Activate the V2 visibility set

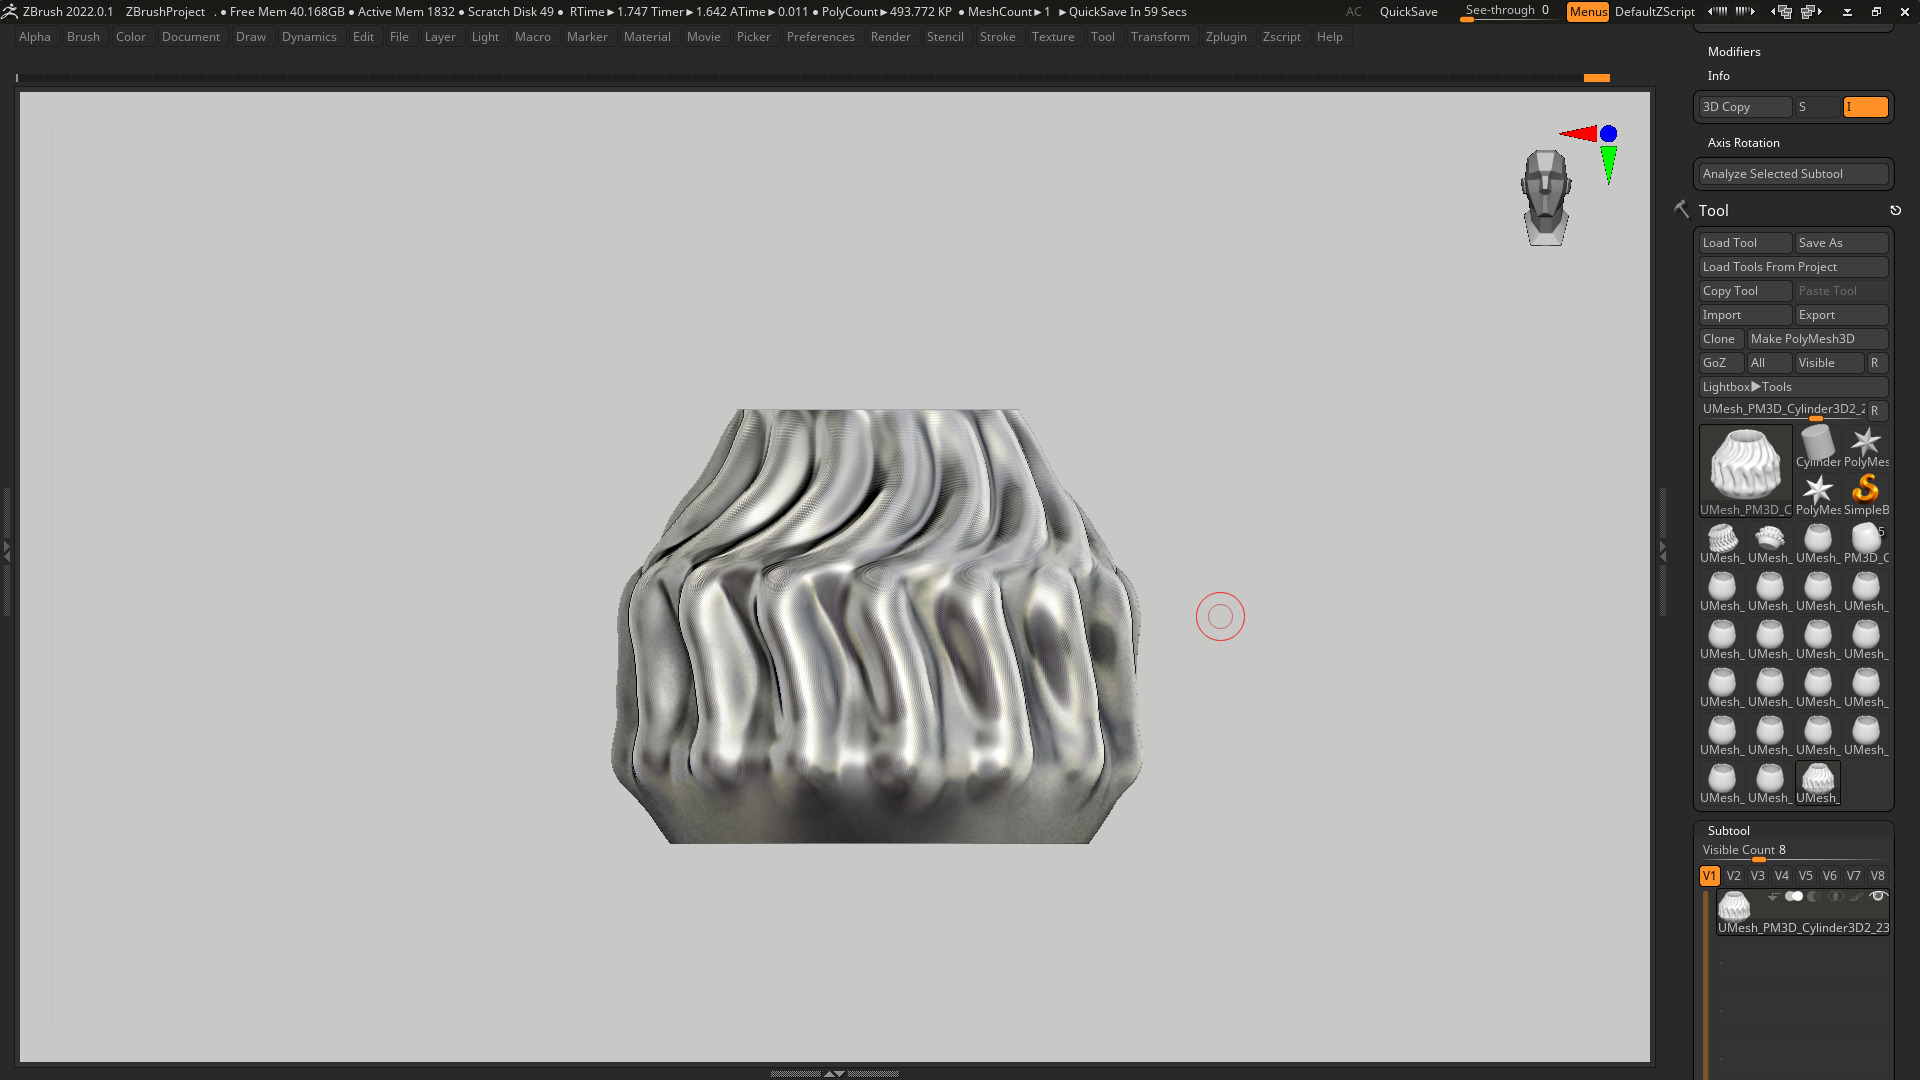coord(1734,876)
